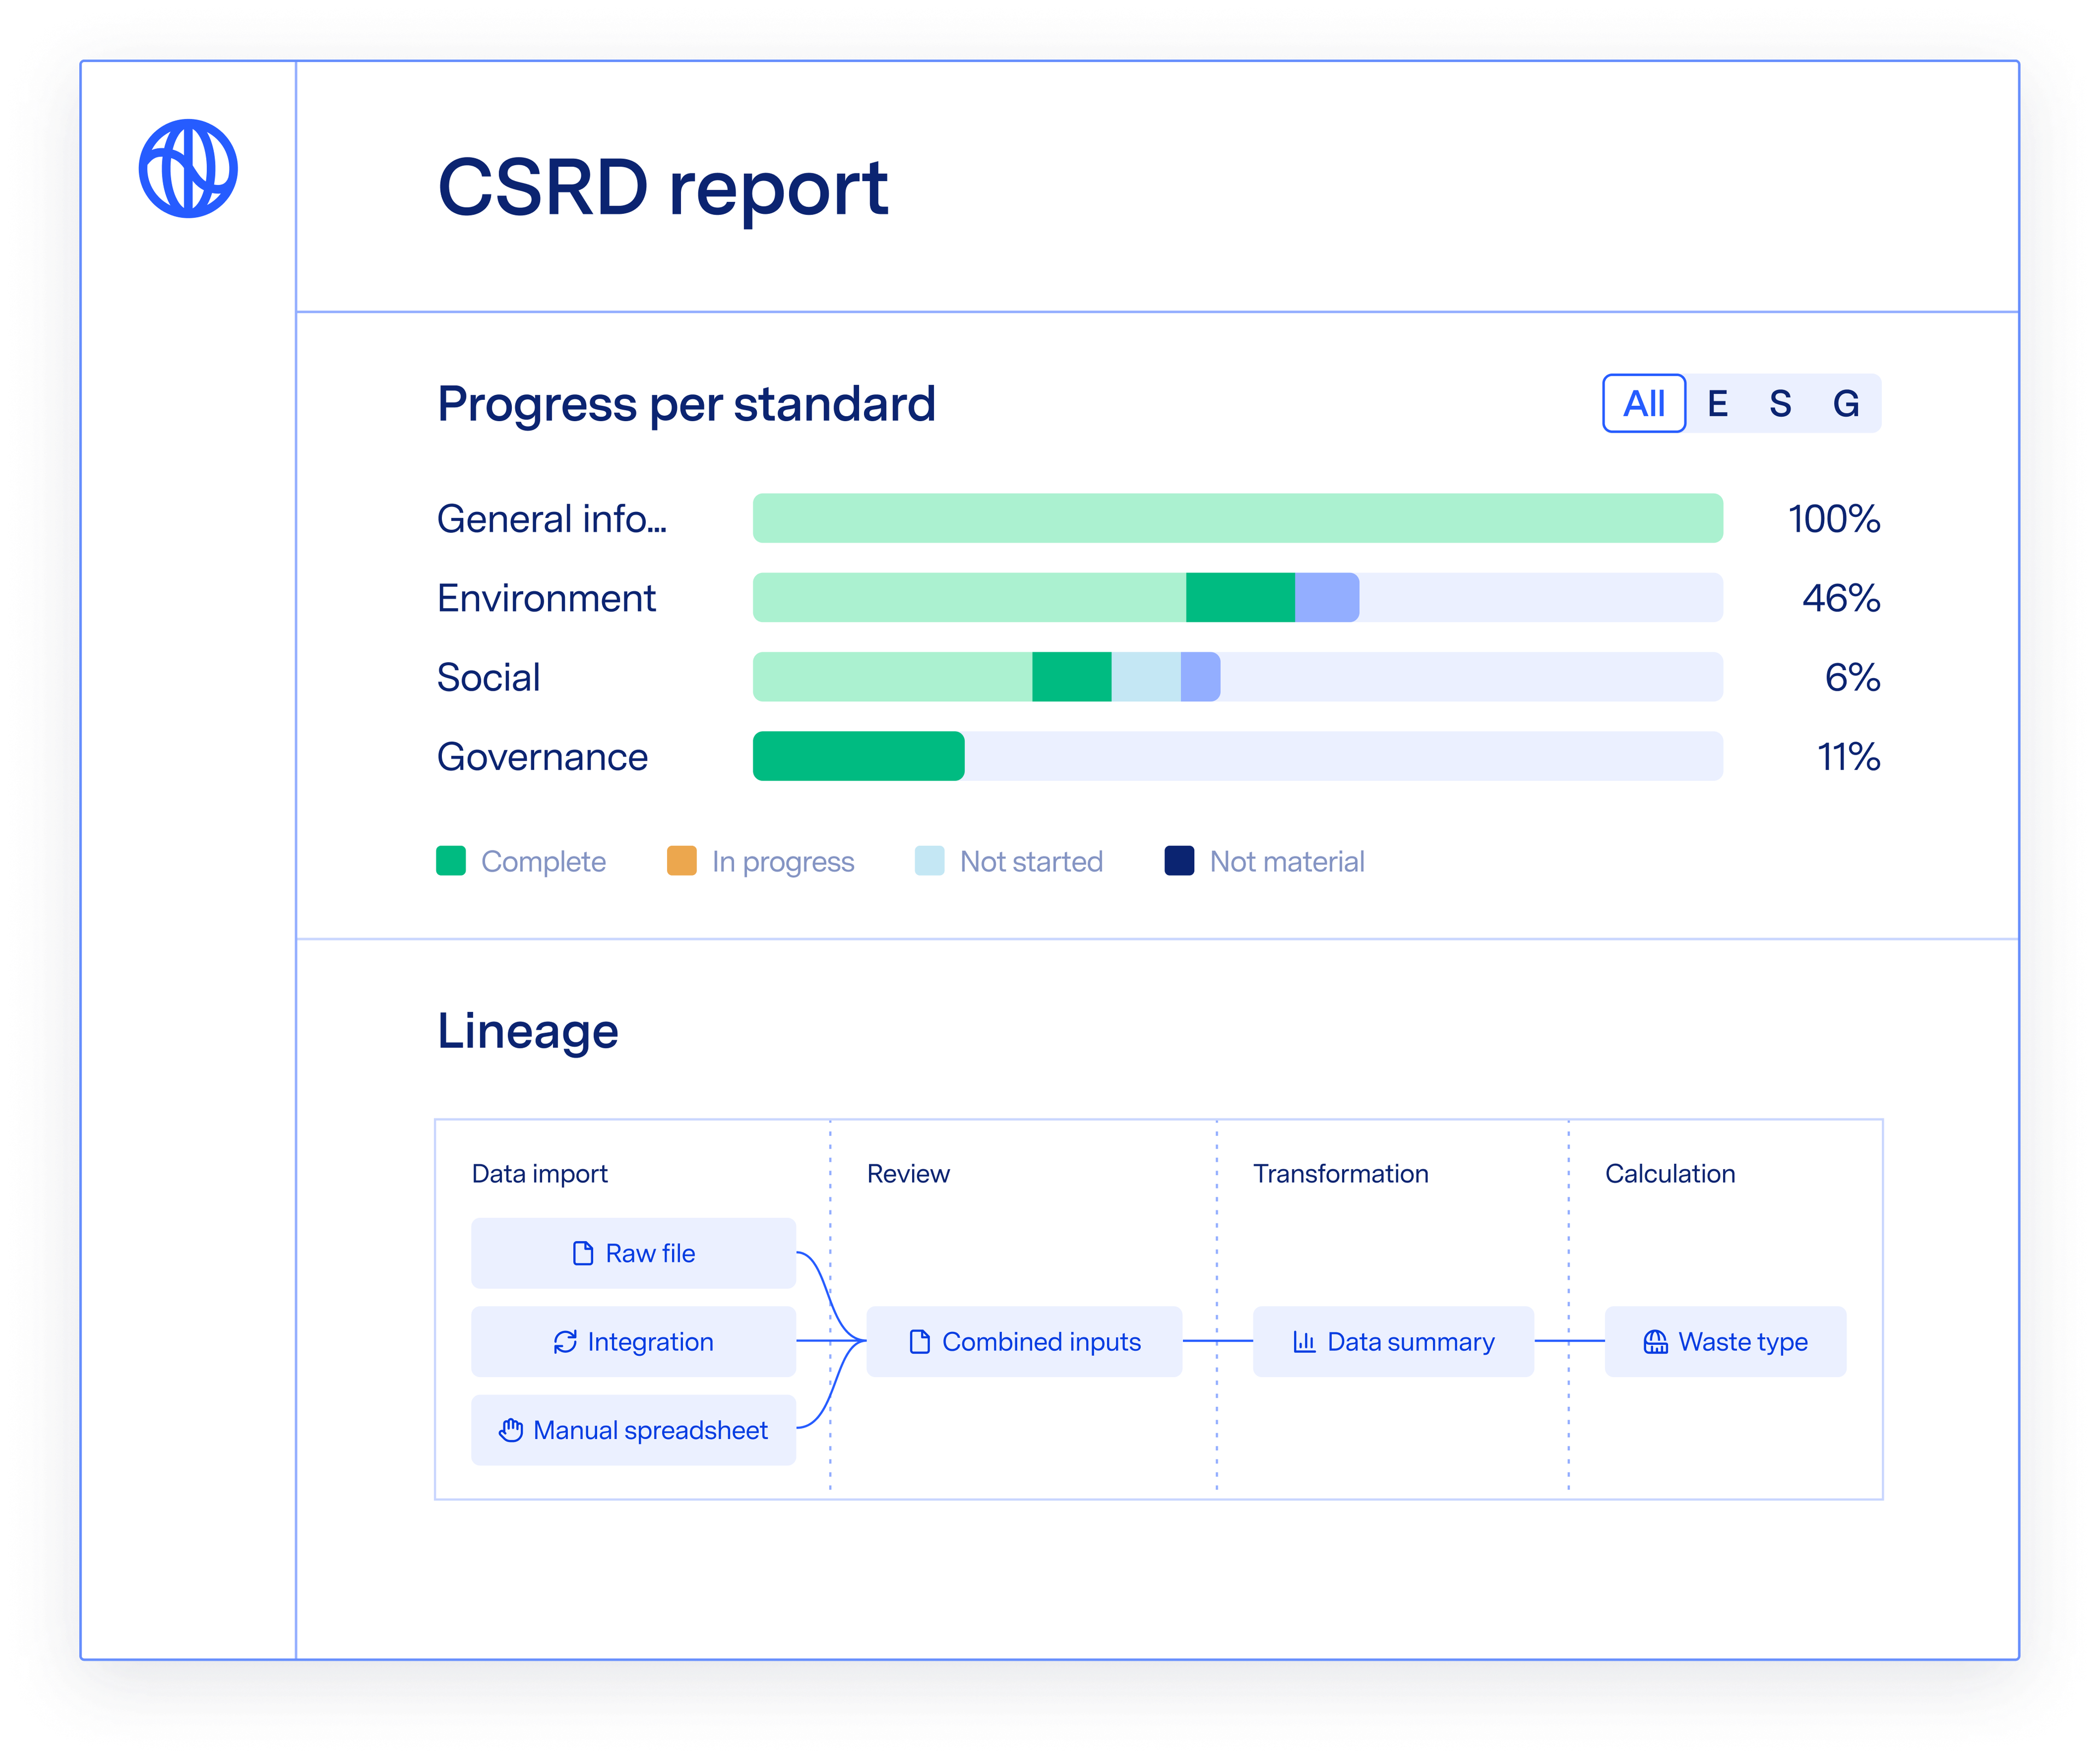Switch to the E standards filter
The width and height of the screenshot is (2100, 1760).
point(1717,404)
